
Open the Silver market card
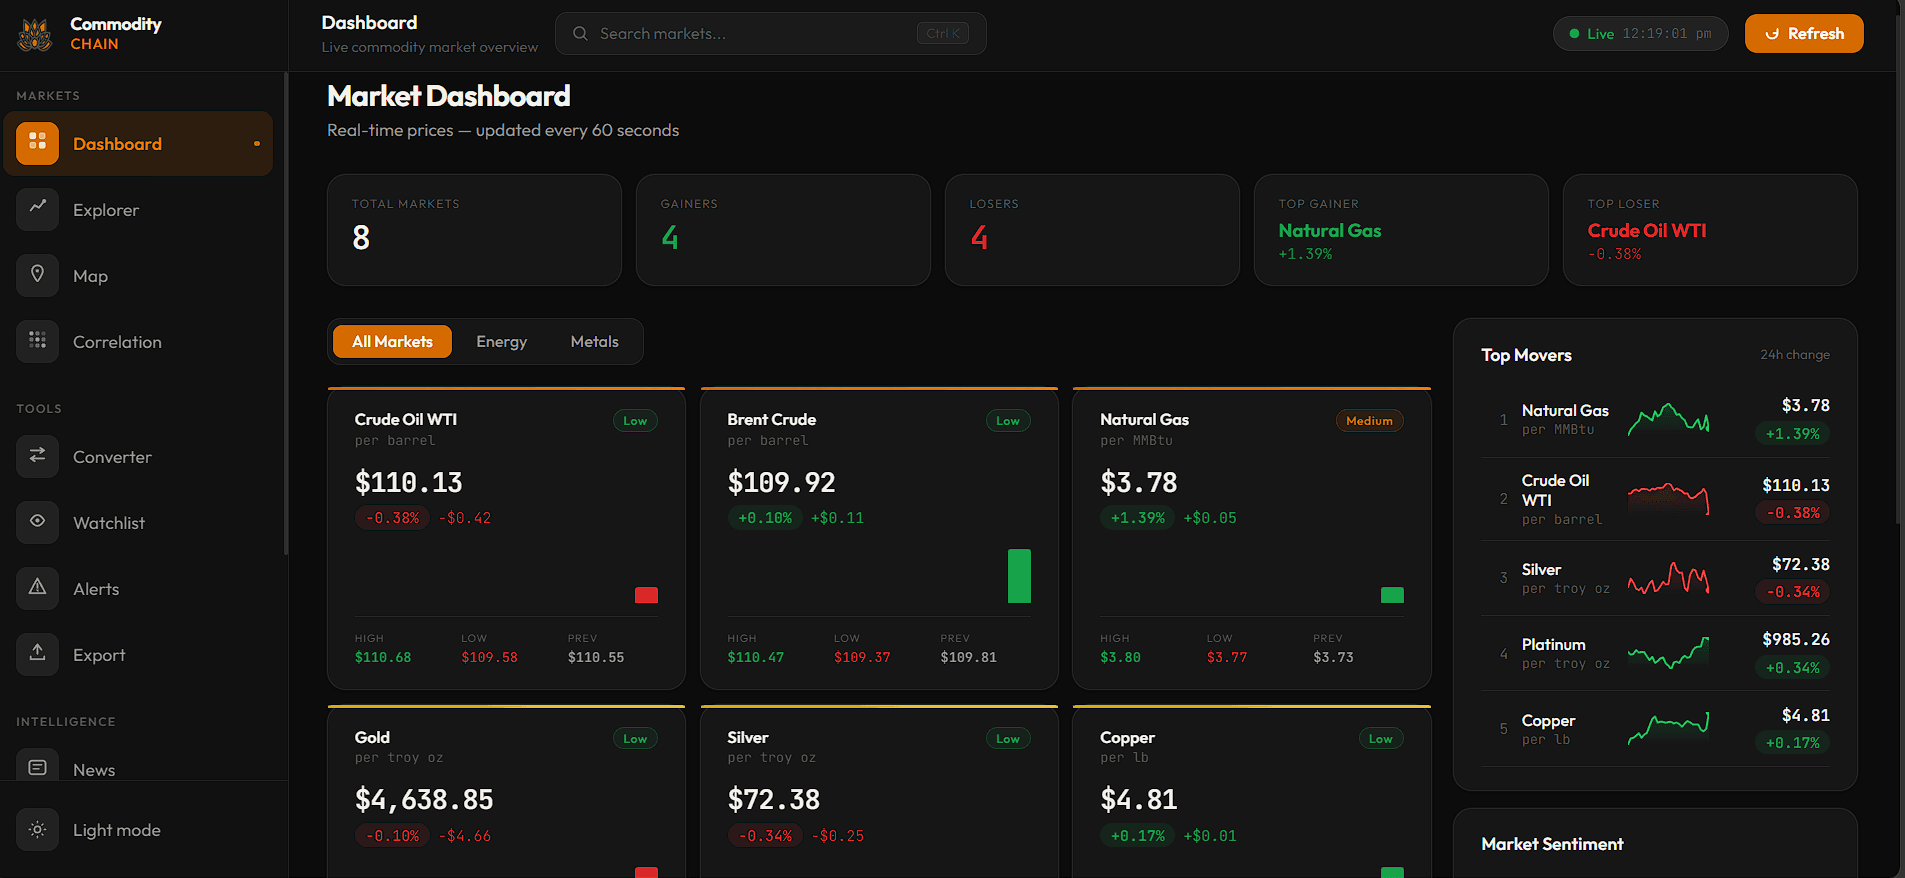(x=879, y=791)
